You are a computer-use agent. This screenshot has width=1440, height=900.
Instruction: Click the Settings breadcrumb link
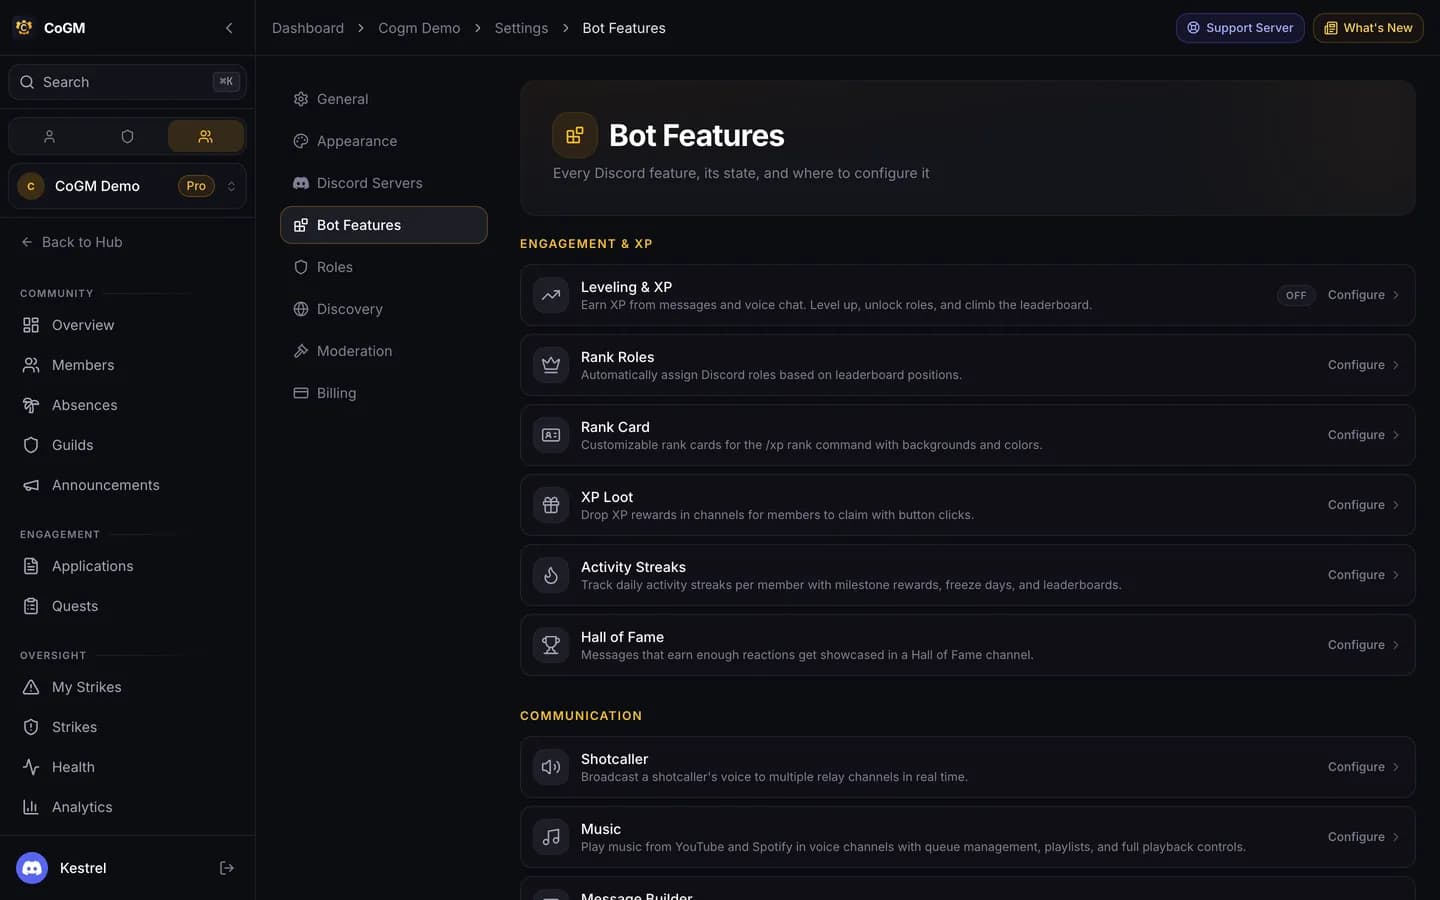click(x=521, y=28)
